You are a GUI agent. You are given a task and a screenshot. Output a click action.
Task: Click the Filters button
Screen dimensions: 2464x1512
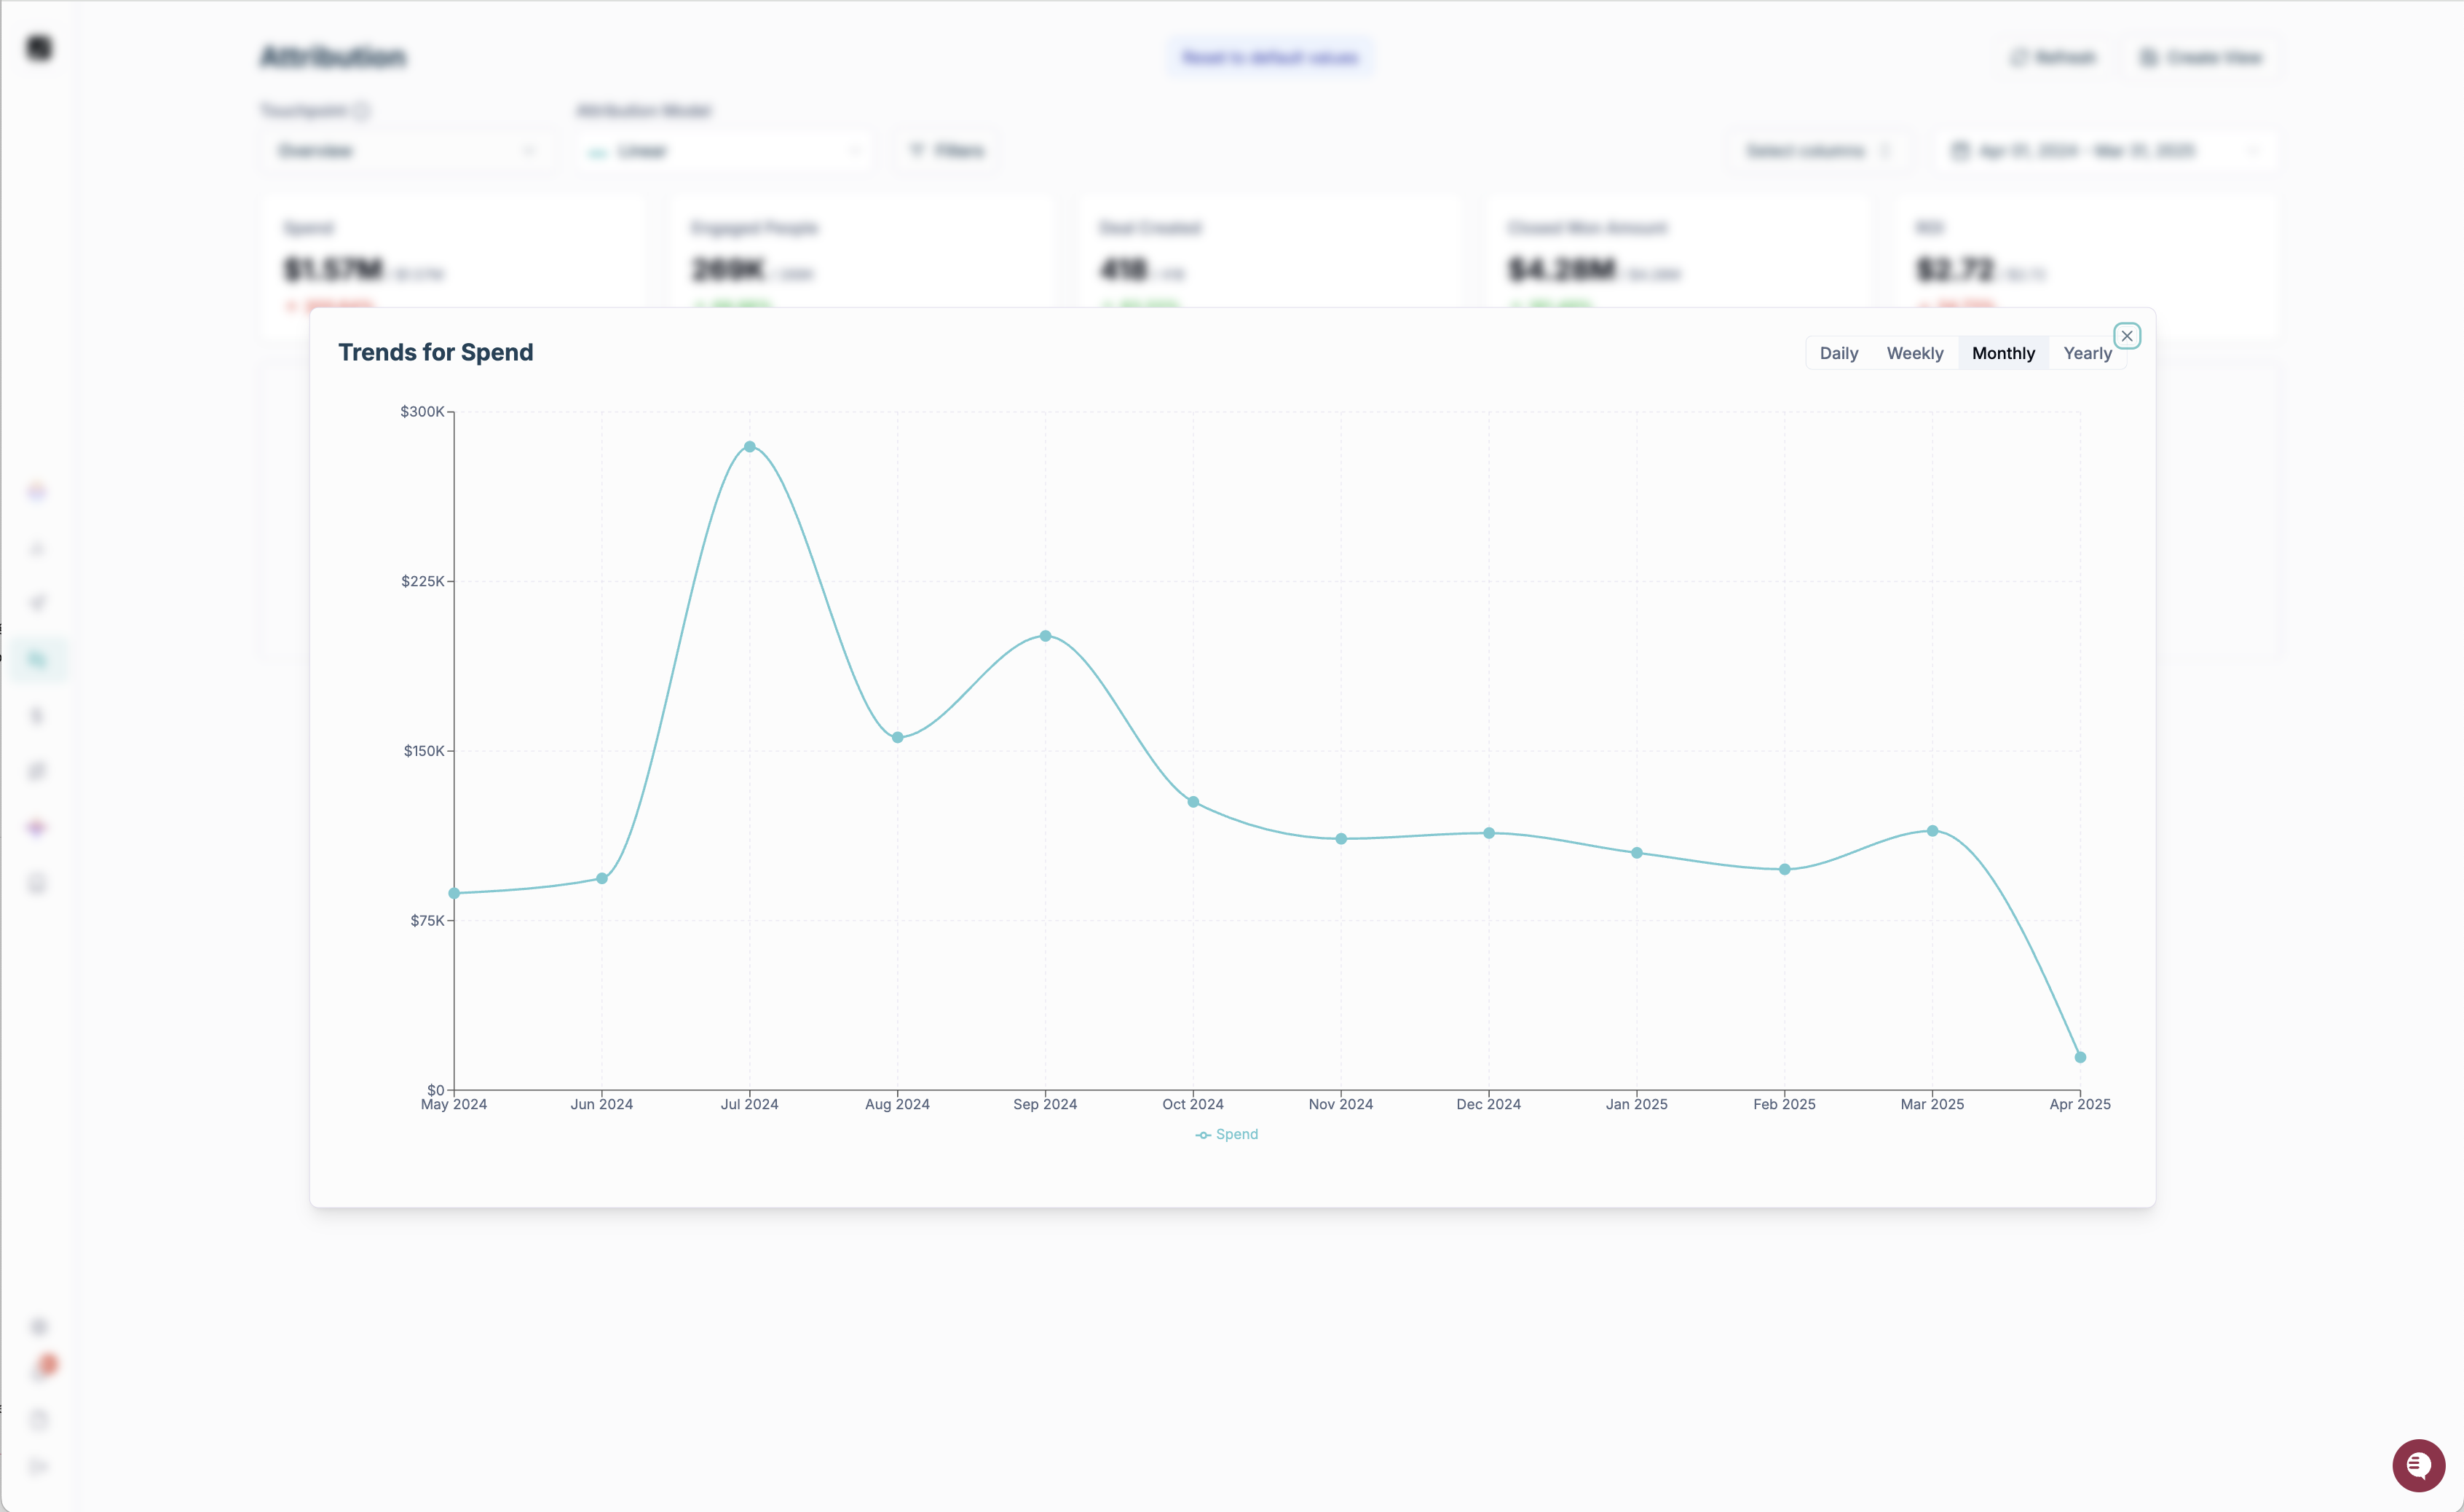(x=946, y=151)
